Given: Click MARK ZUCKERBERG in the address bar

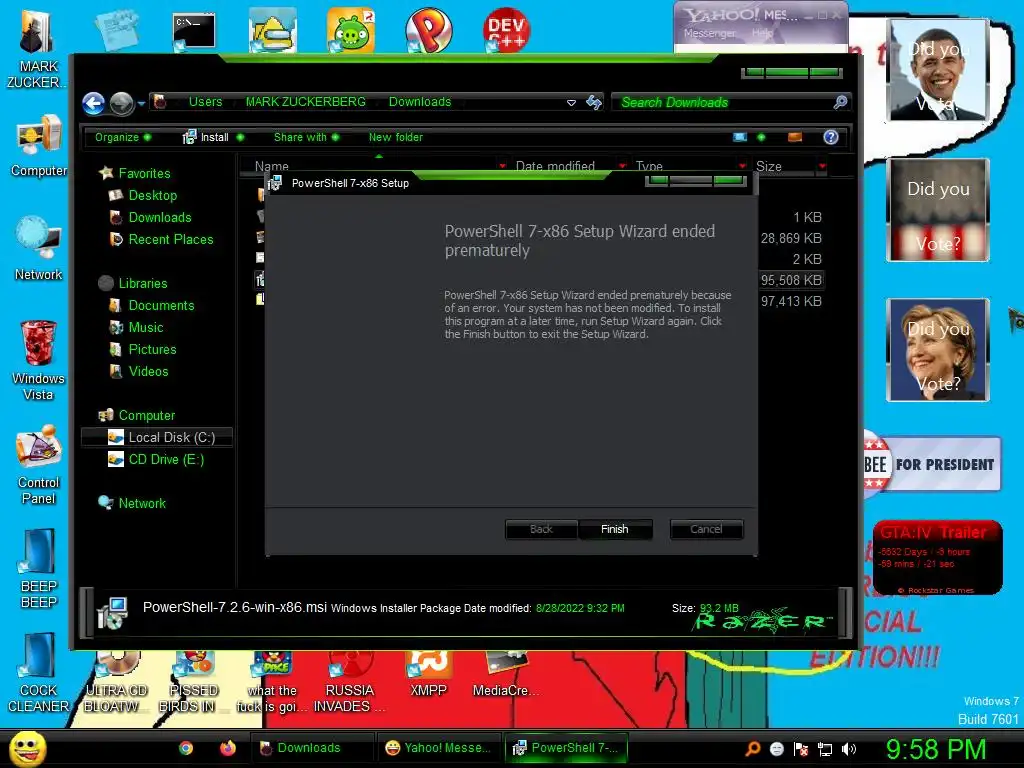Looking at the screenshot, I should click(306, 102).
